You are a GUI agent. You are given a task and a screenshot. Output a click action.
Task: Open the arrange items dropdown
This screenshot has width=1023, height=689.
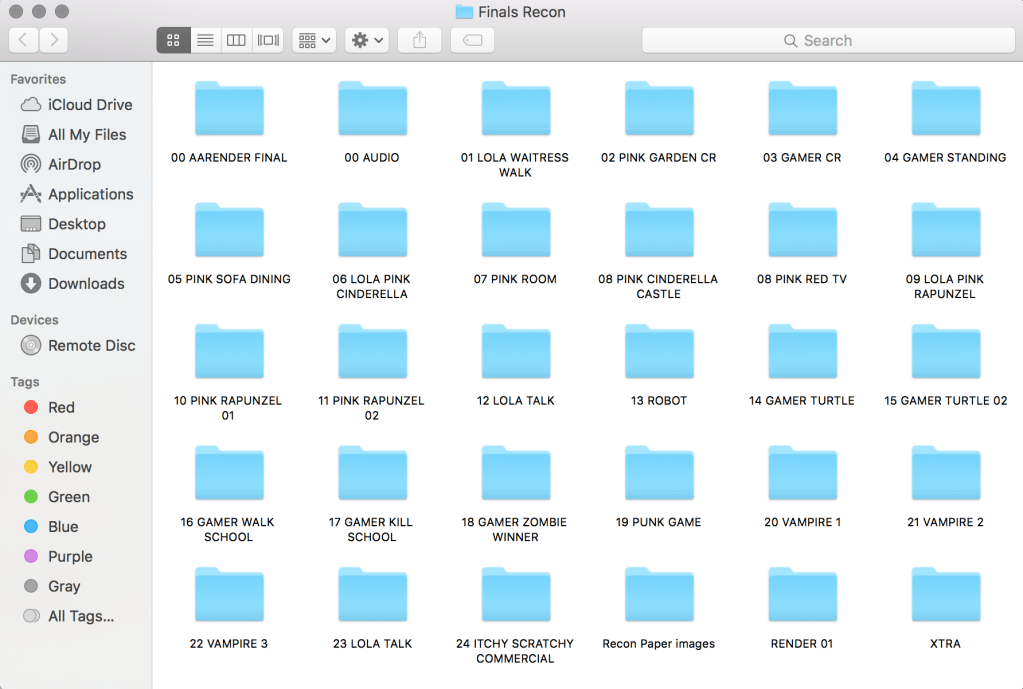click(x=315, y=40)
